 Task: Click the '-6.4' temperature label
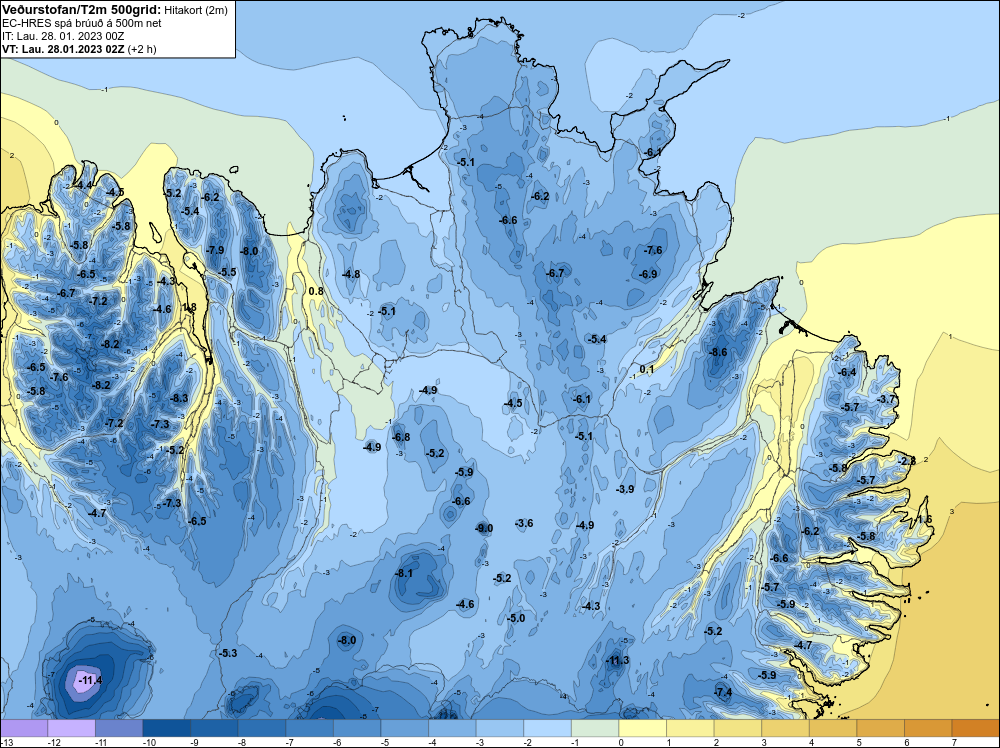(848, 372)
